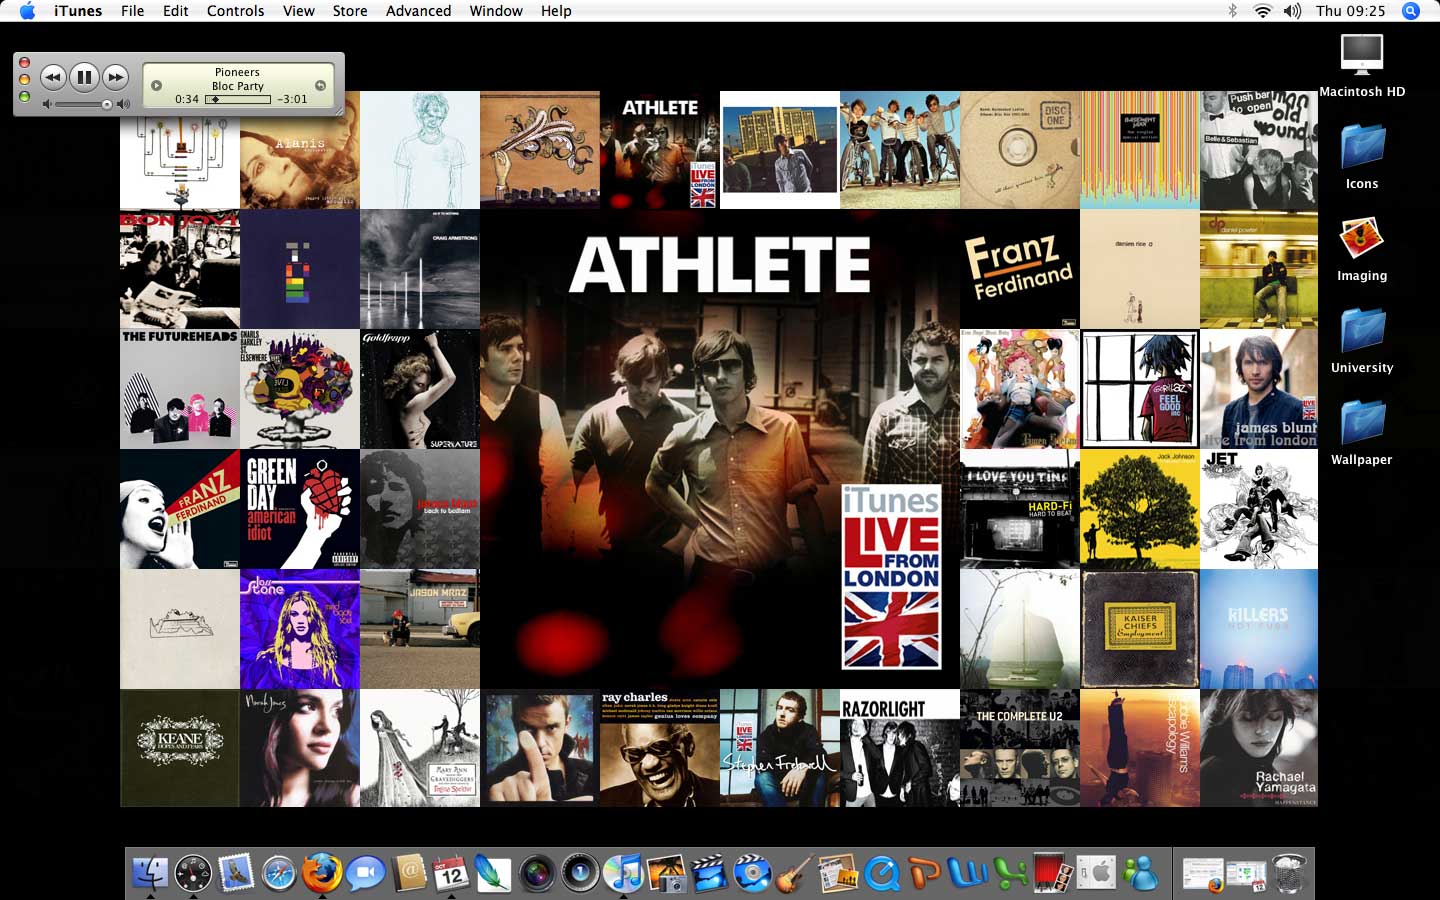Click the iTunes icon in the dock
Viewport: 1440px width, 900px height.
pos(624,873)
